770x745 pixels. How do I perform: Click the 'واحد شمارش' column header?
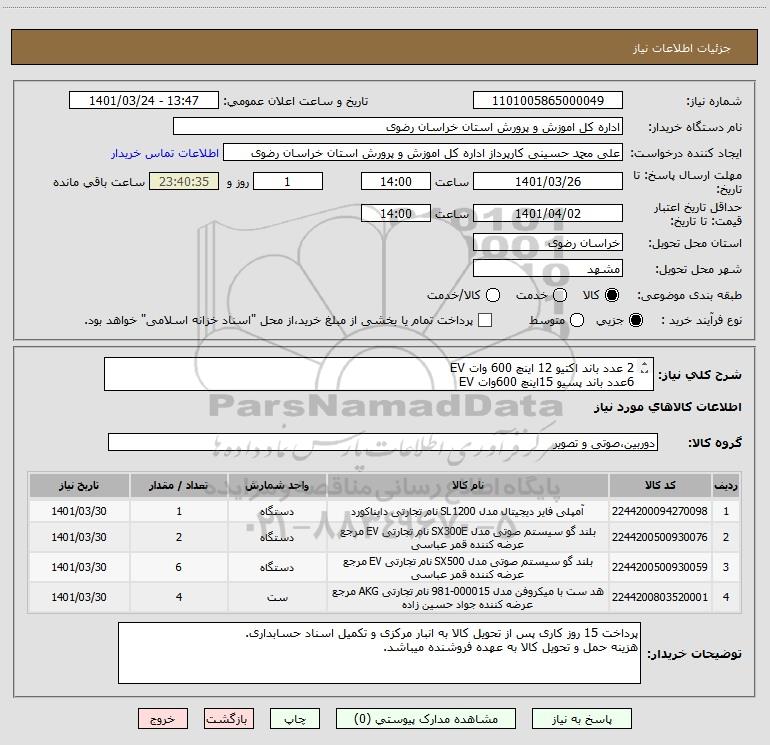tap(277, 486)
